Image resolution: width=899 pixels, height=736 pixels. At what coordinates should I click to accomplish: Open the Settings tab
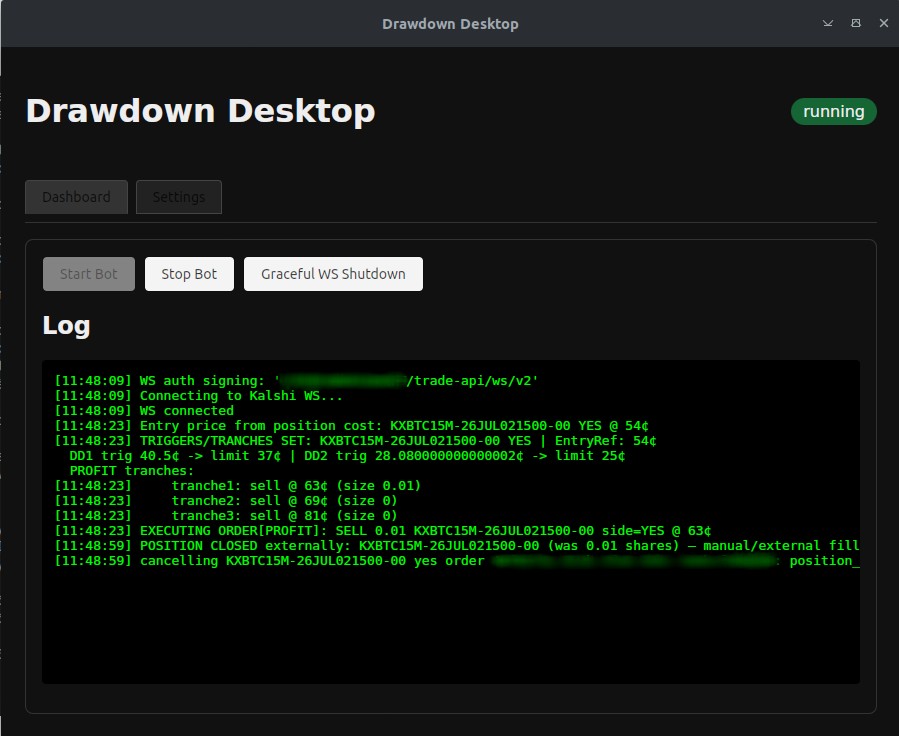[x=179, y=197]
